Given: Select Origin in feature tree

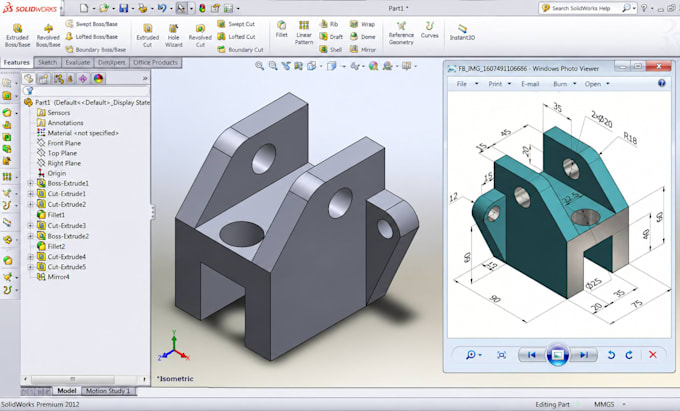Looking at the screenshot, I should 52,173.
